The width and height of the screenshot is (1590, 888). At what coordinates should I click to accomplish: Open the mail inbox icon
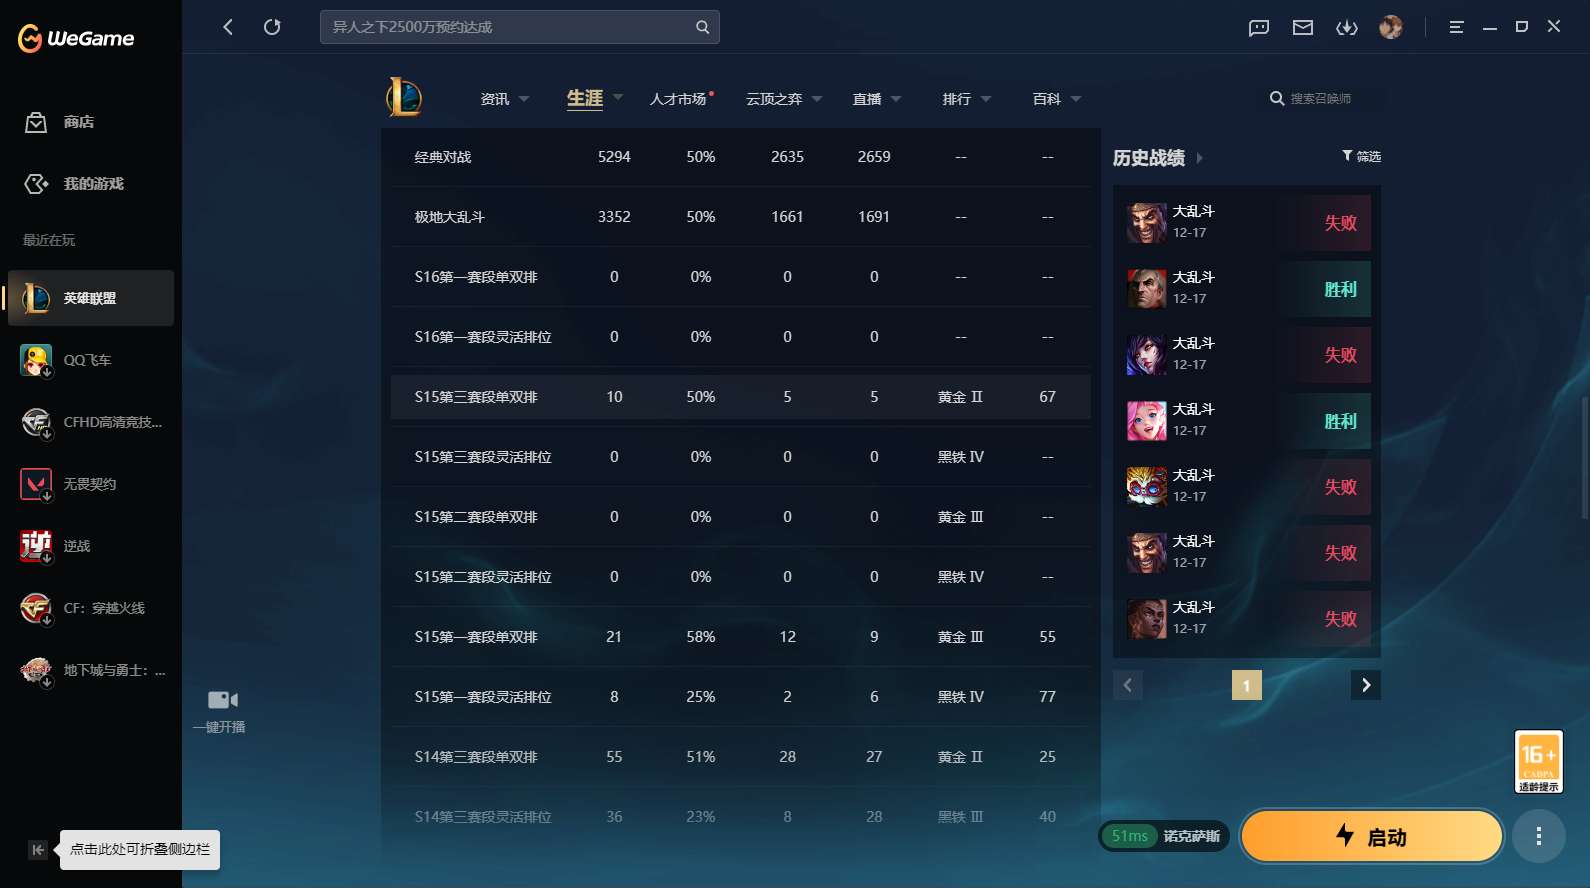coord(1302,27)
